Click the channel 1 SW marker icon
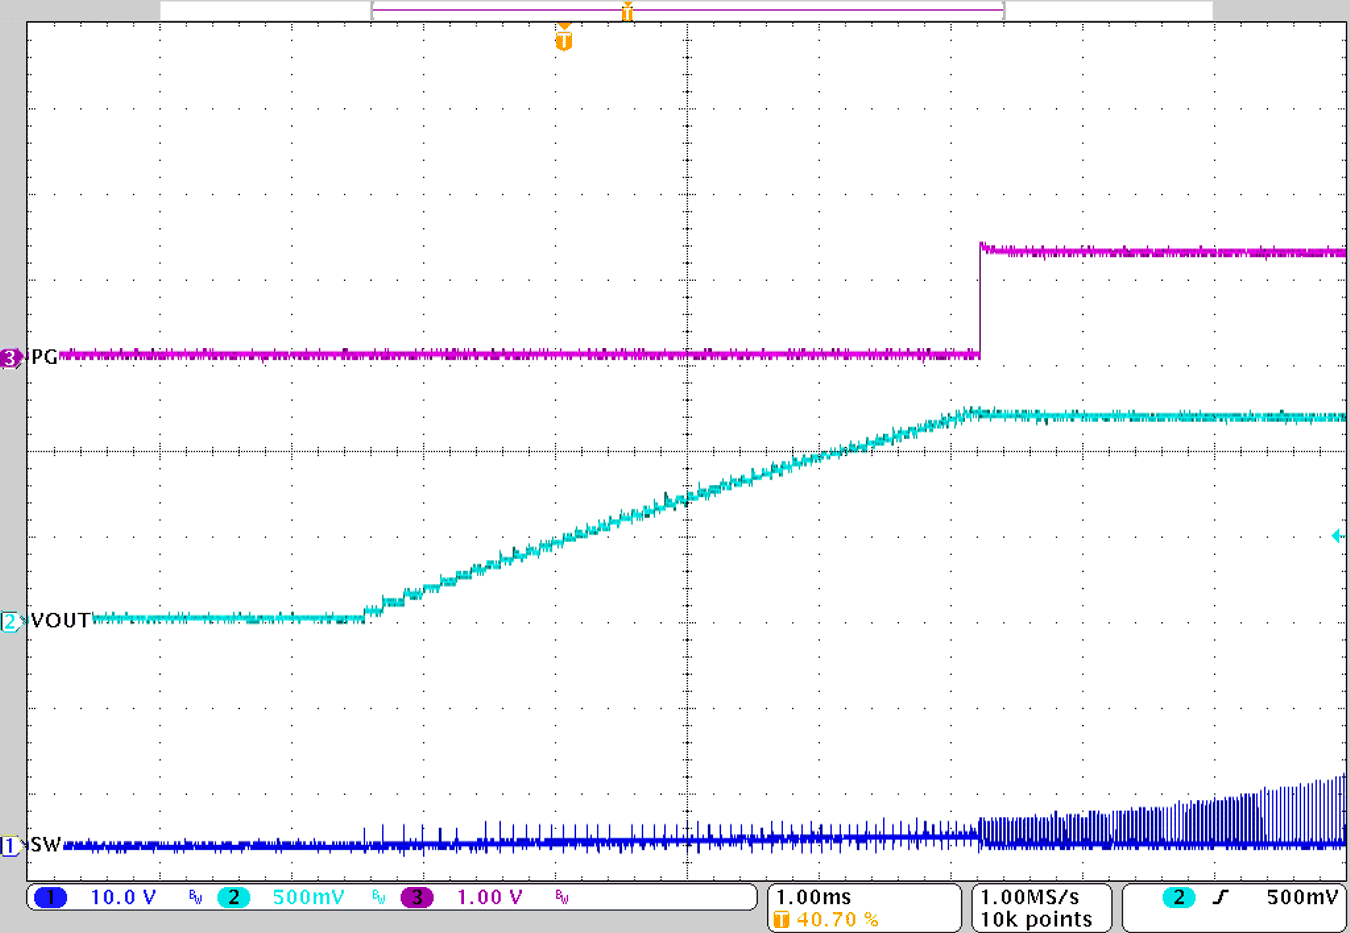This screenshot has height=933, width=1350. [12, 847]
